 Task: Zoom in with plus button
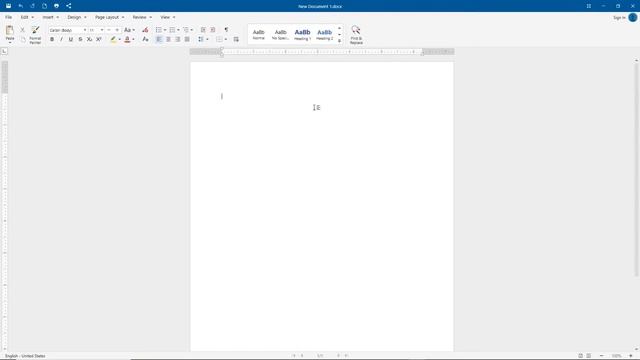[631, 356]
